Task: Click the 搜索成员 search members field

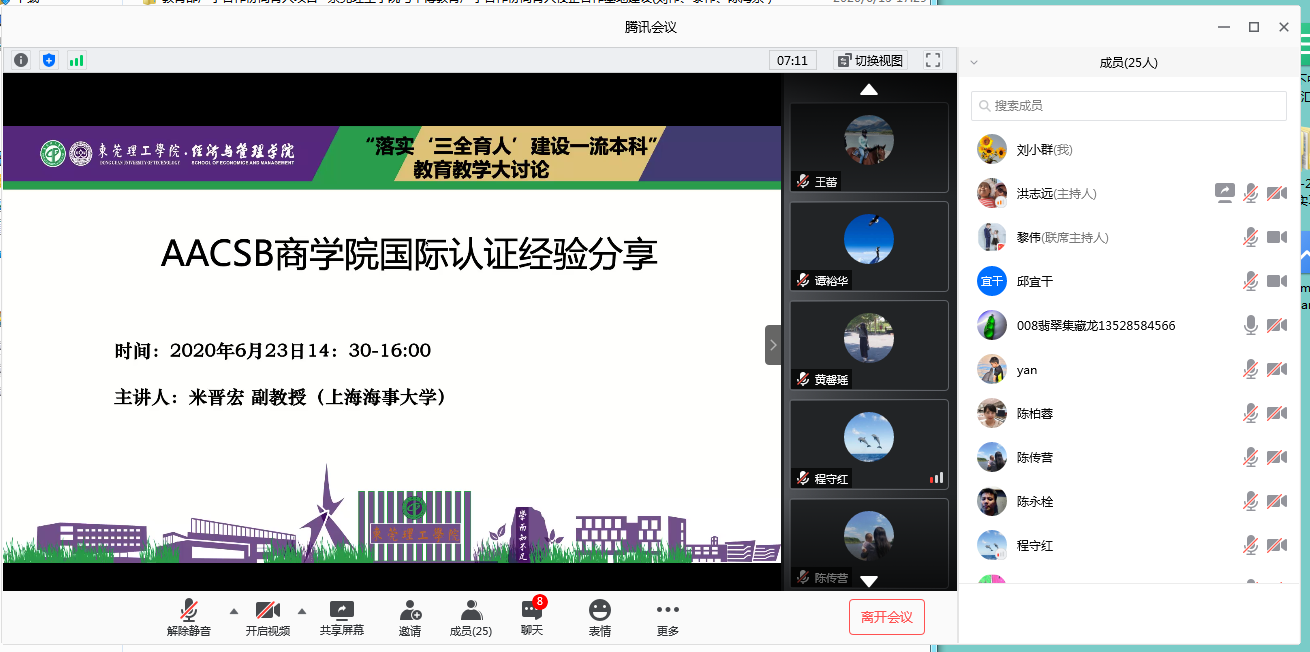Action: tap(1129, 106)
